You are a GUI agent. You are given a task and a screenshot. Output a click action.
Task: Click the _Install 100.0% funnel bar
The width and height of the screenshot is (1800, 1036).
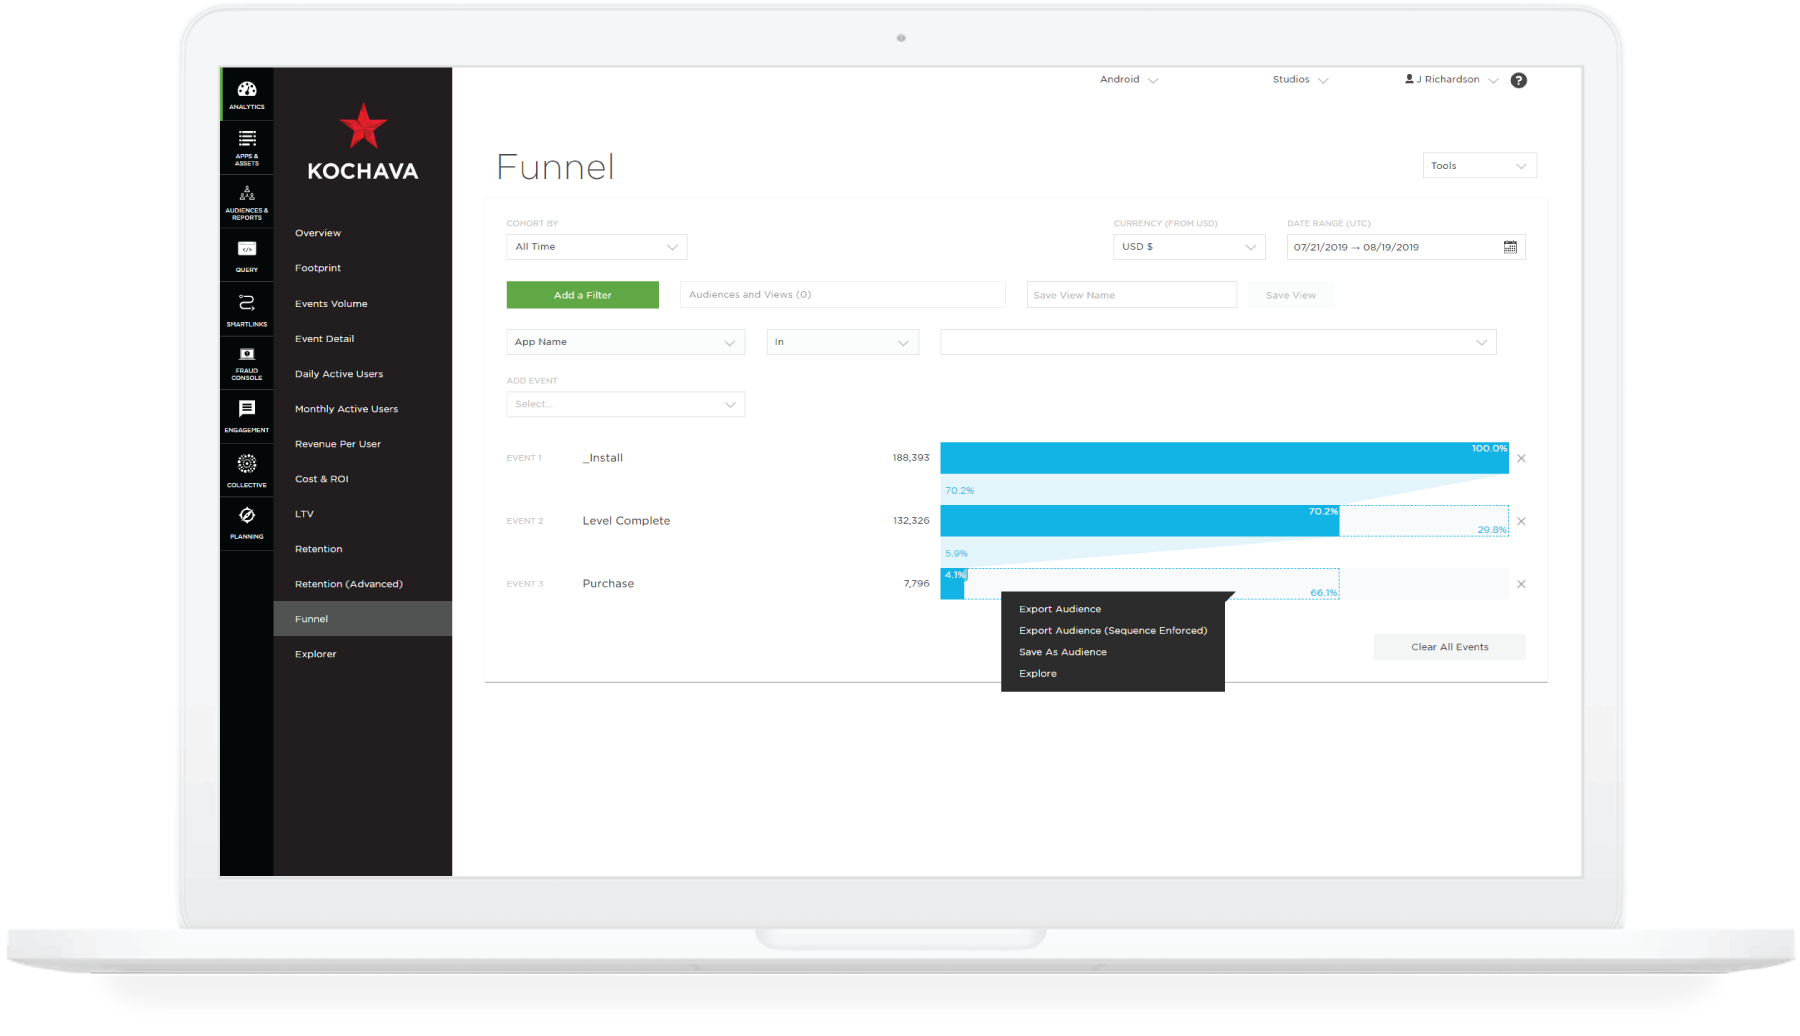[1224, 458]
